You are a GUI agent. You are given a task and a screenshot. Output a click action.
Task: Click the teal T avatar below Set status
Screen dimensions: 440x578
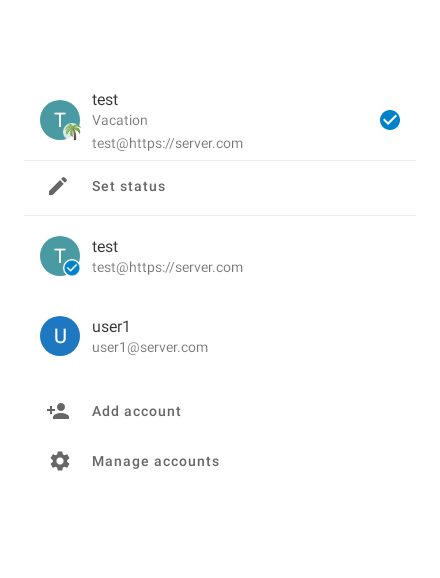tap(60, 256)
